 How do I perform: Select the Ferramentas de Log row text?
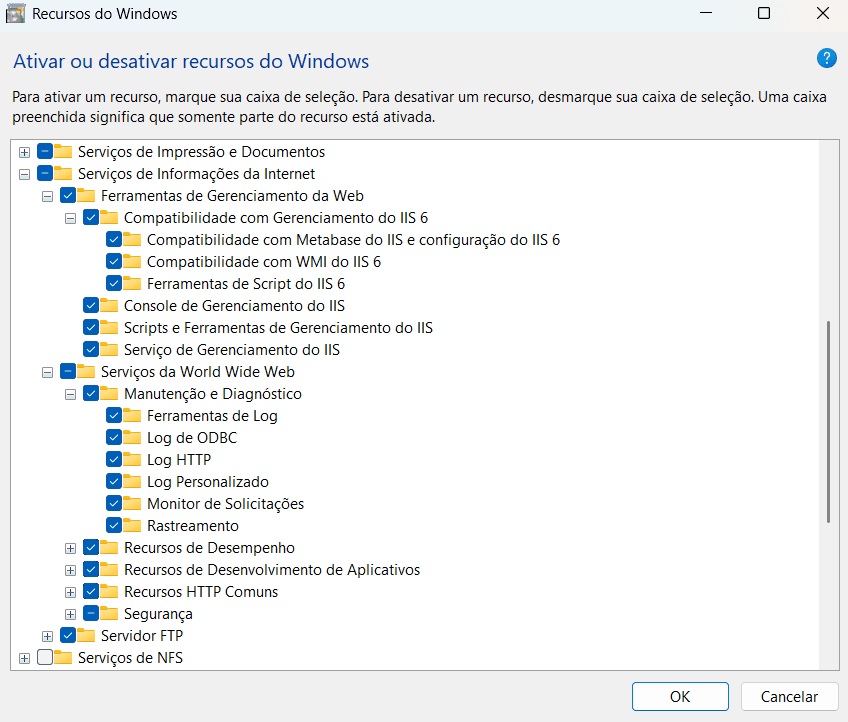point(212,415)
